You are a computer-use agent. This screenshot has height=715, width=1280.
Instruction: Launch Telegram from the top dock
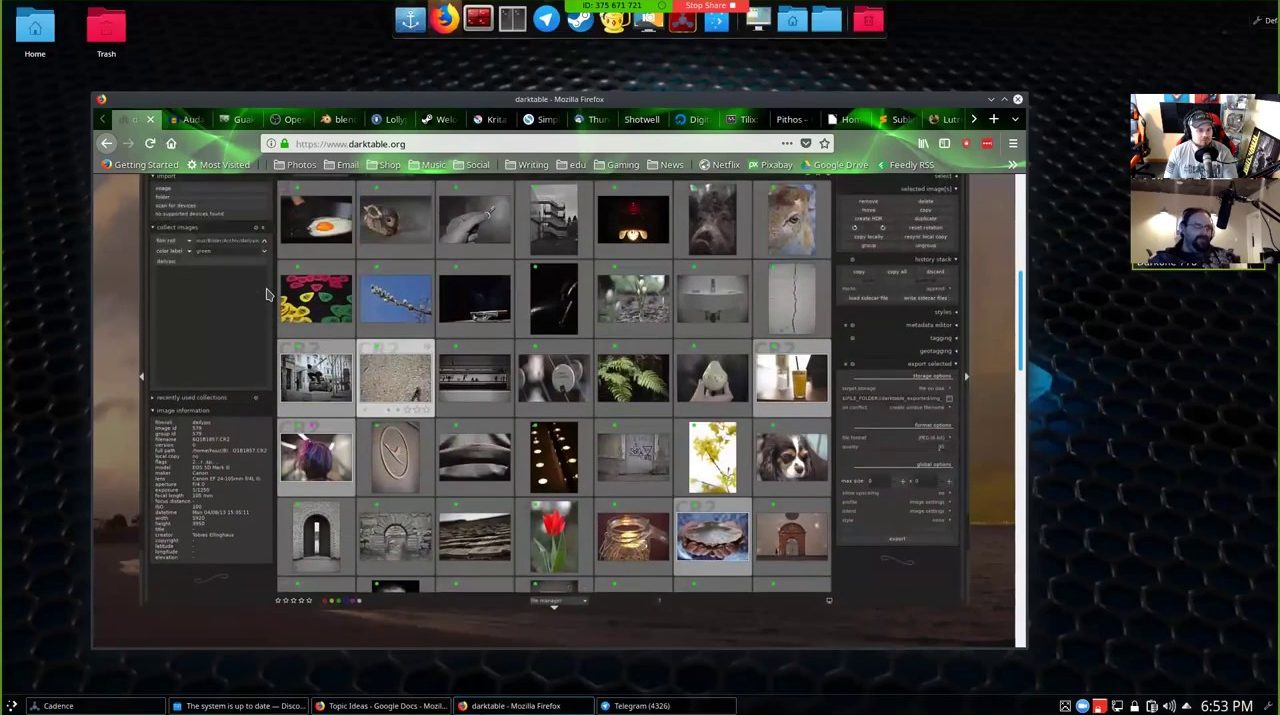pos(546,19)
